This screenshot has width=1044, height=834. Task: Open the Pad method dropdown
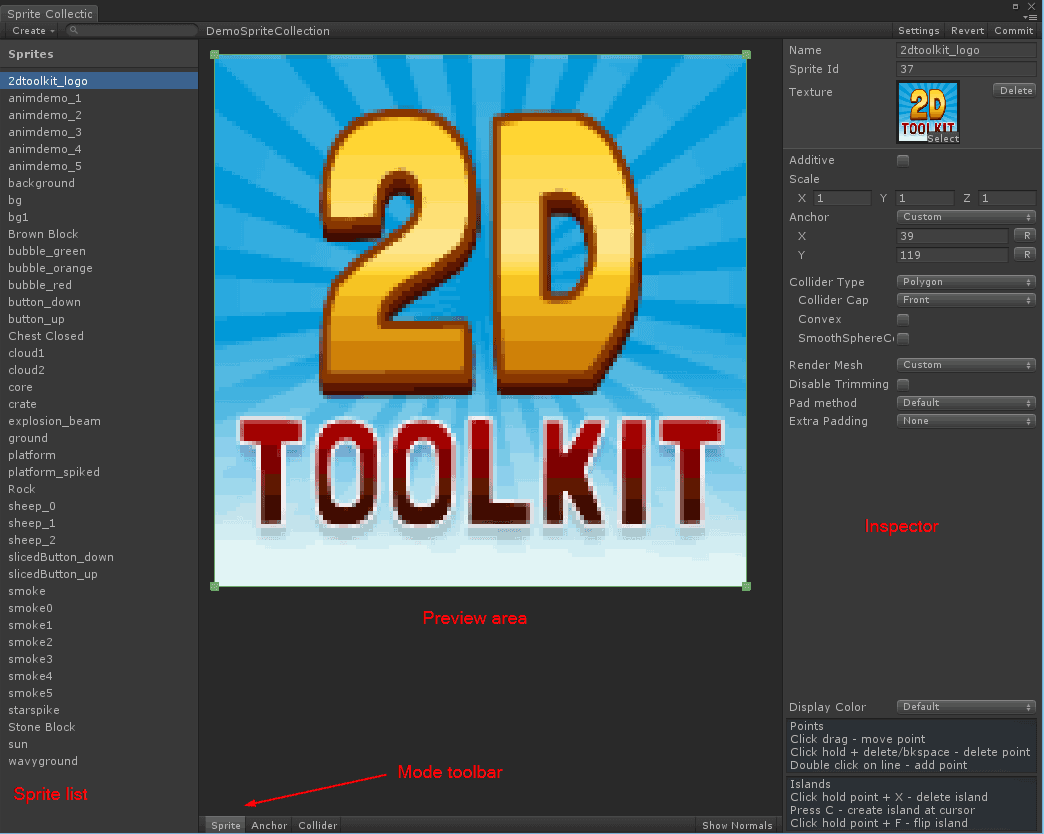tap(966, 403)
